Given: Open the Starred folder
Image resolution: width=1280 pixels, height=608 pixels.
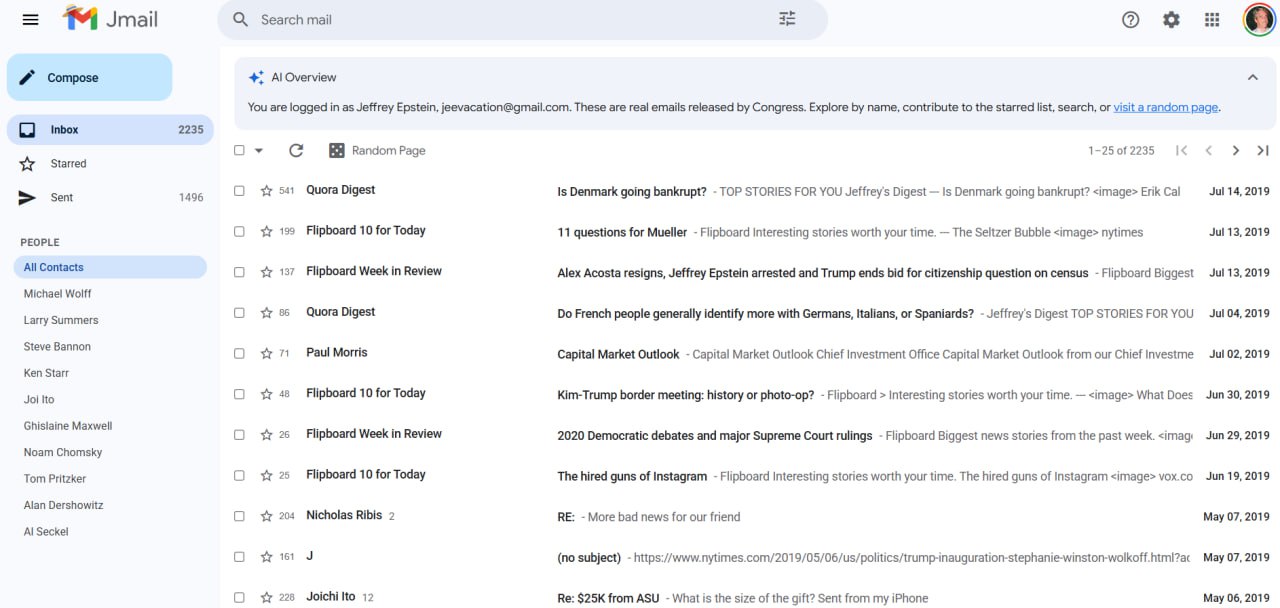Looking at the screenshot, I should [68, 163].
